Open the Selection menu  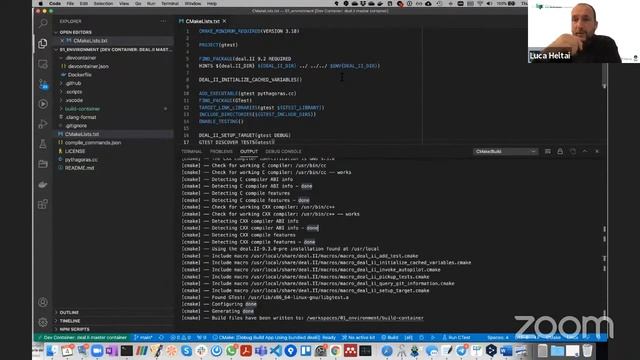coord(103,4)
